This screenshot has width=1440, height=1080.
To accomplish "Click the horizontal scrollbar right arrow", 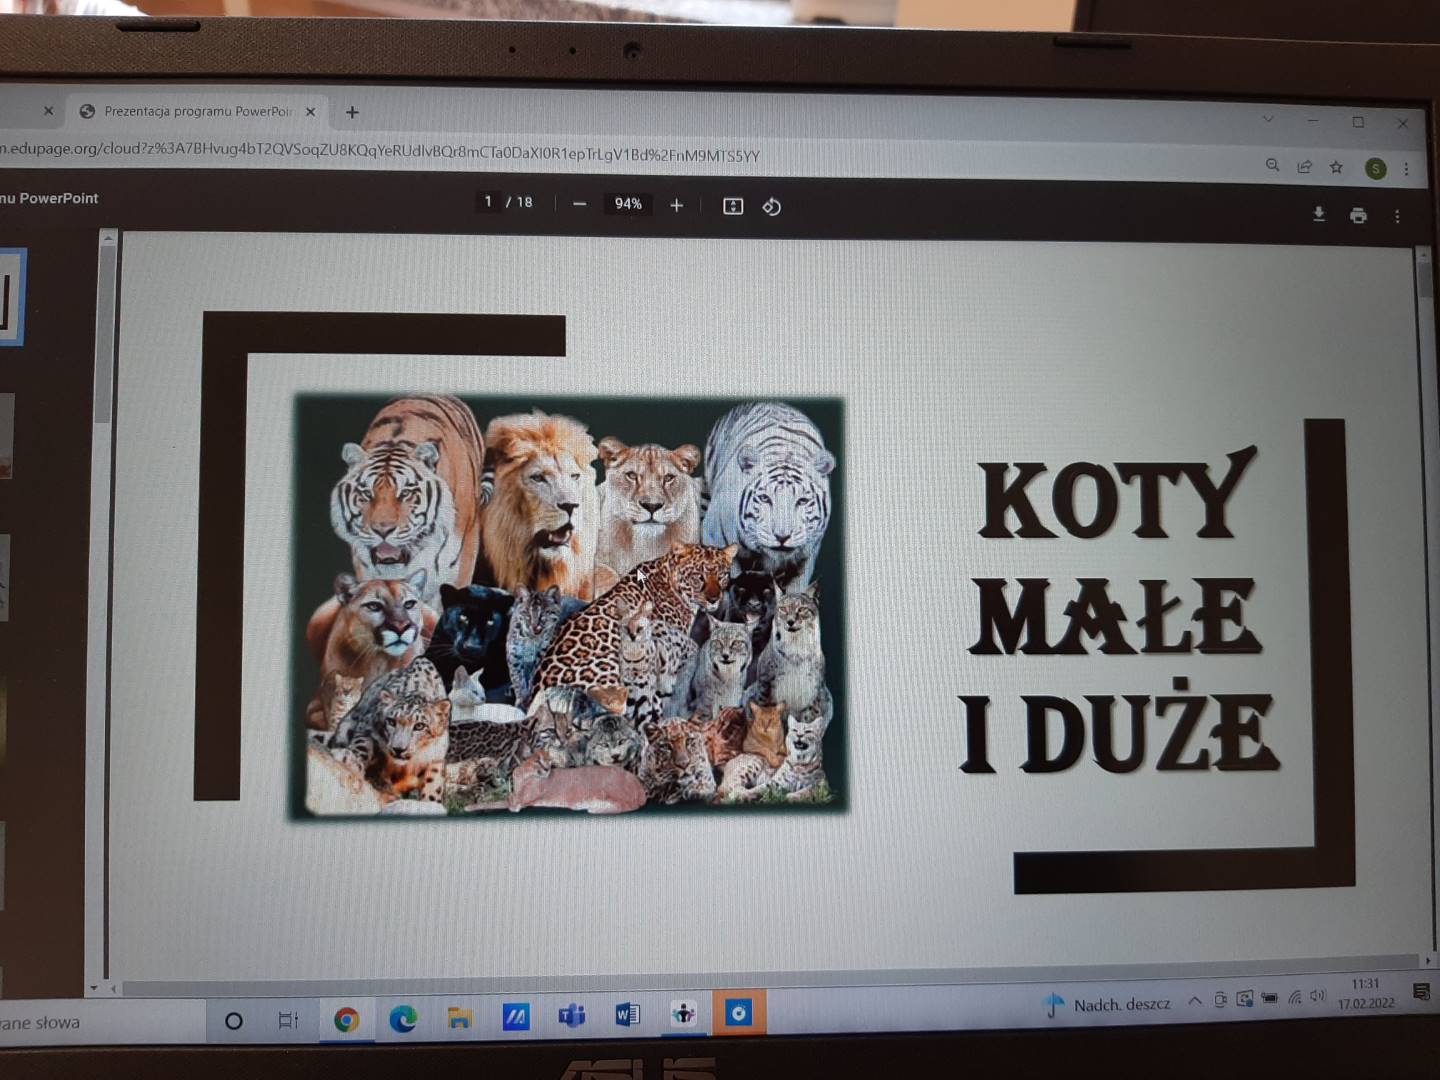I will point(1427,961).
